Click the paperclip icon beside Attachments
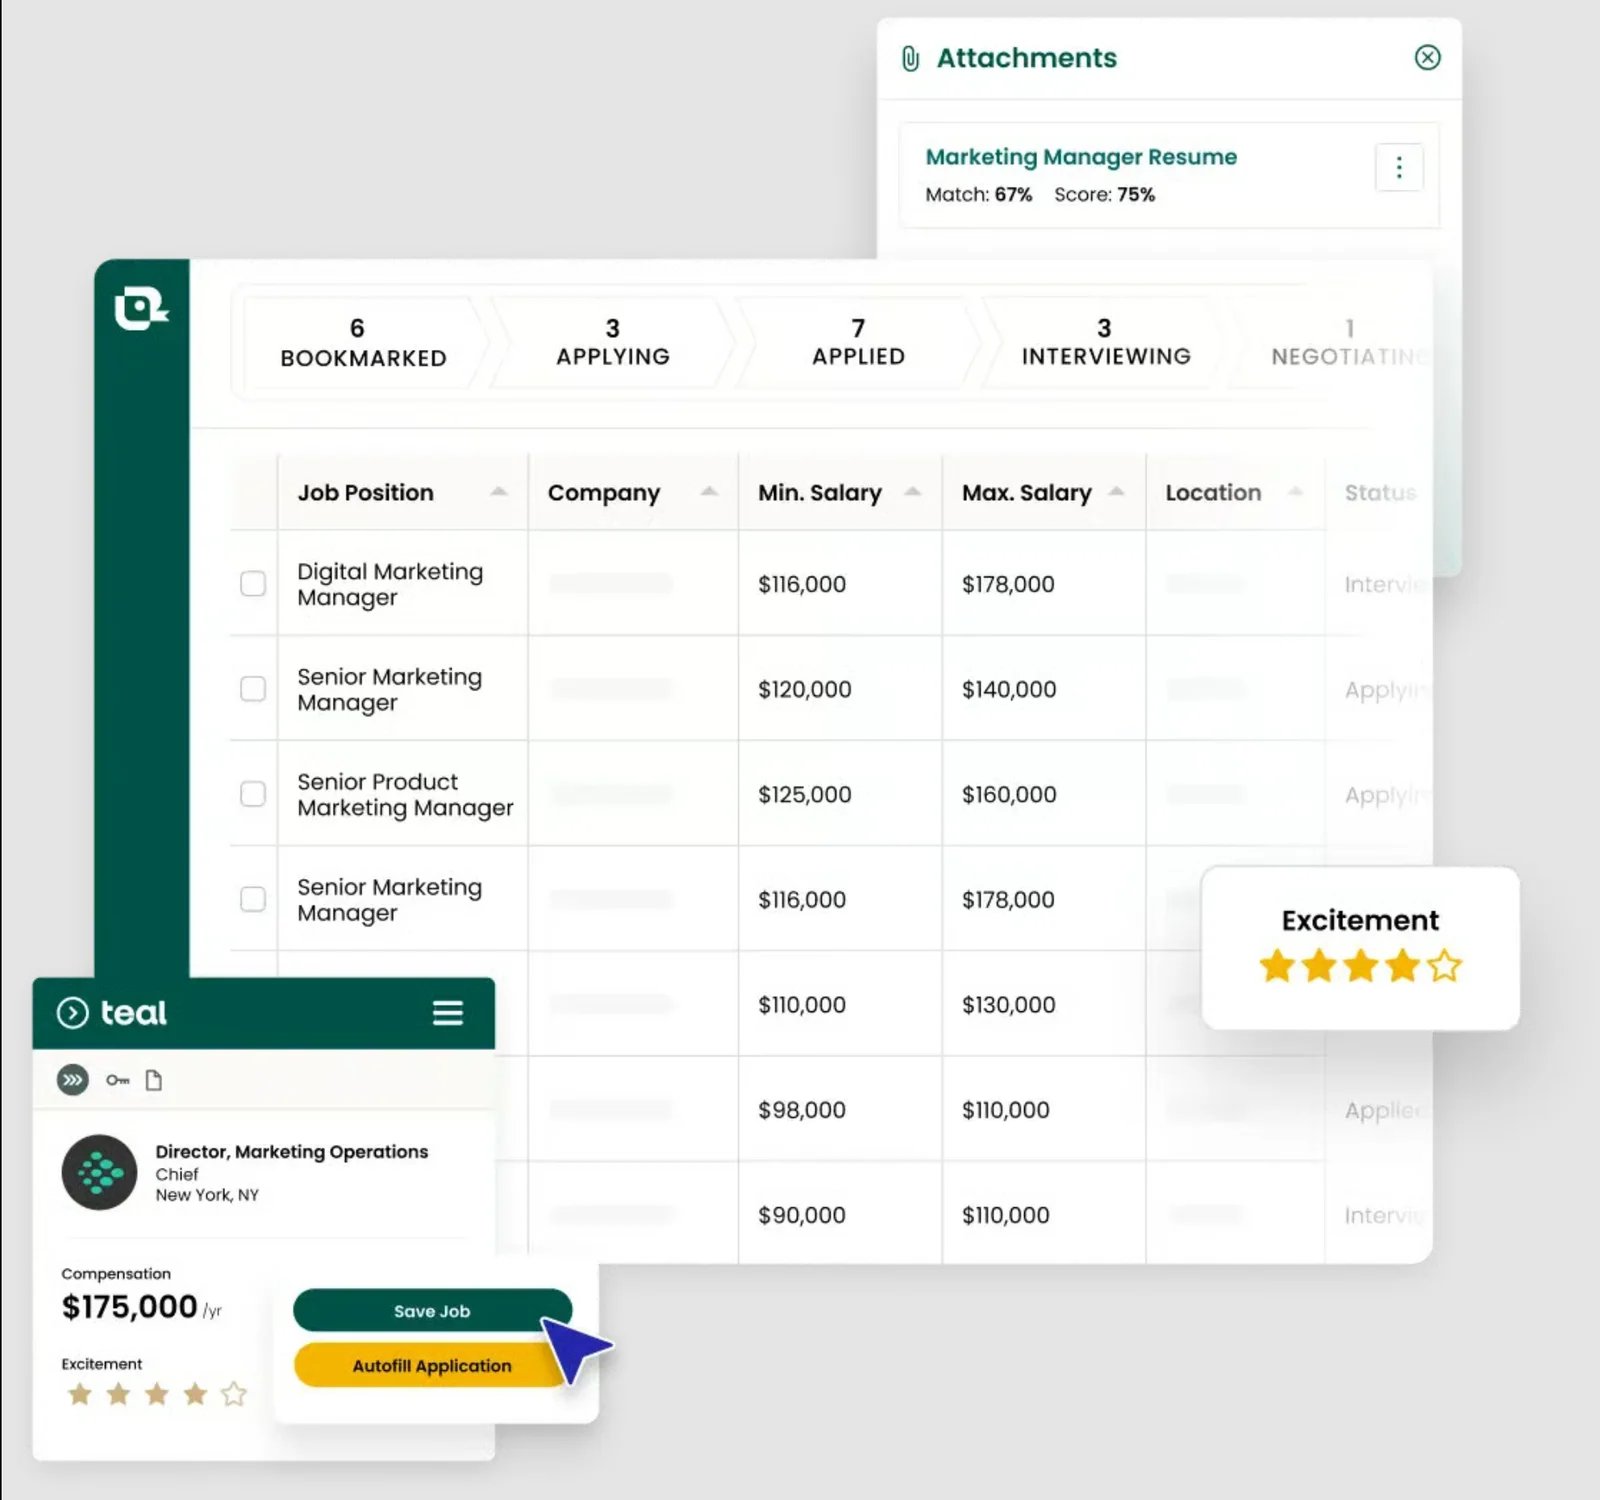1600x1500 pixels. pos(910,59)
